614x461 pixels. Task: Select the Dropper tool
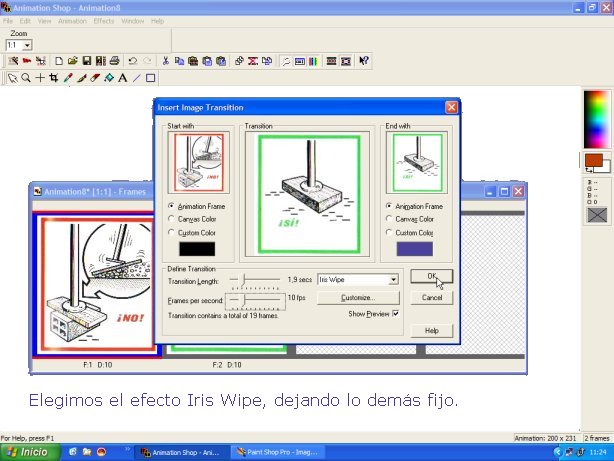click(68, 78)
